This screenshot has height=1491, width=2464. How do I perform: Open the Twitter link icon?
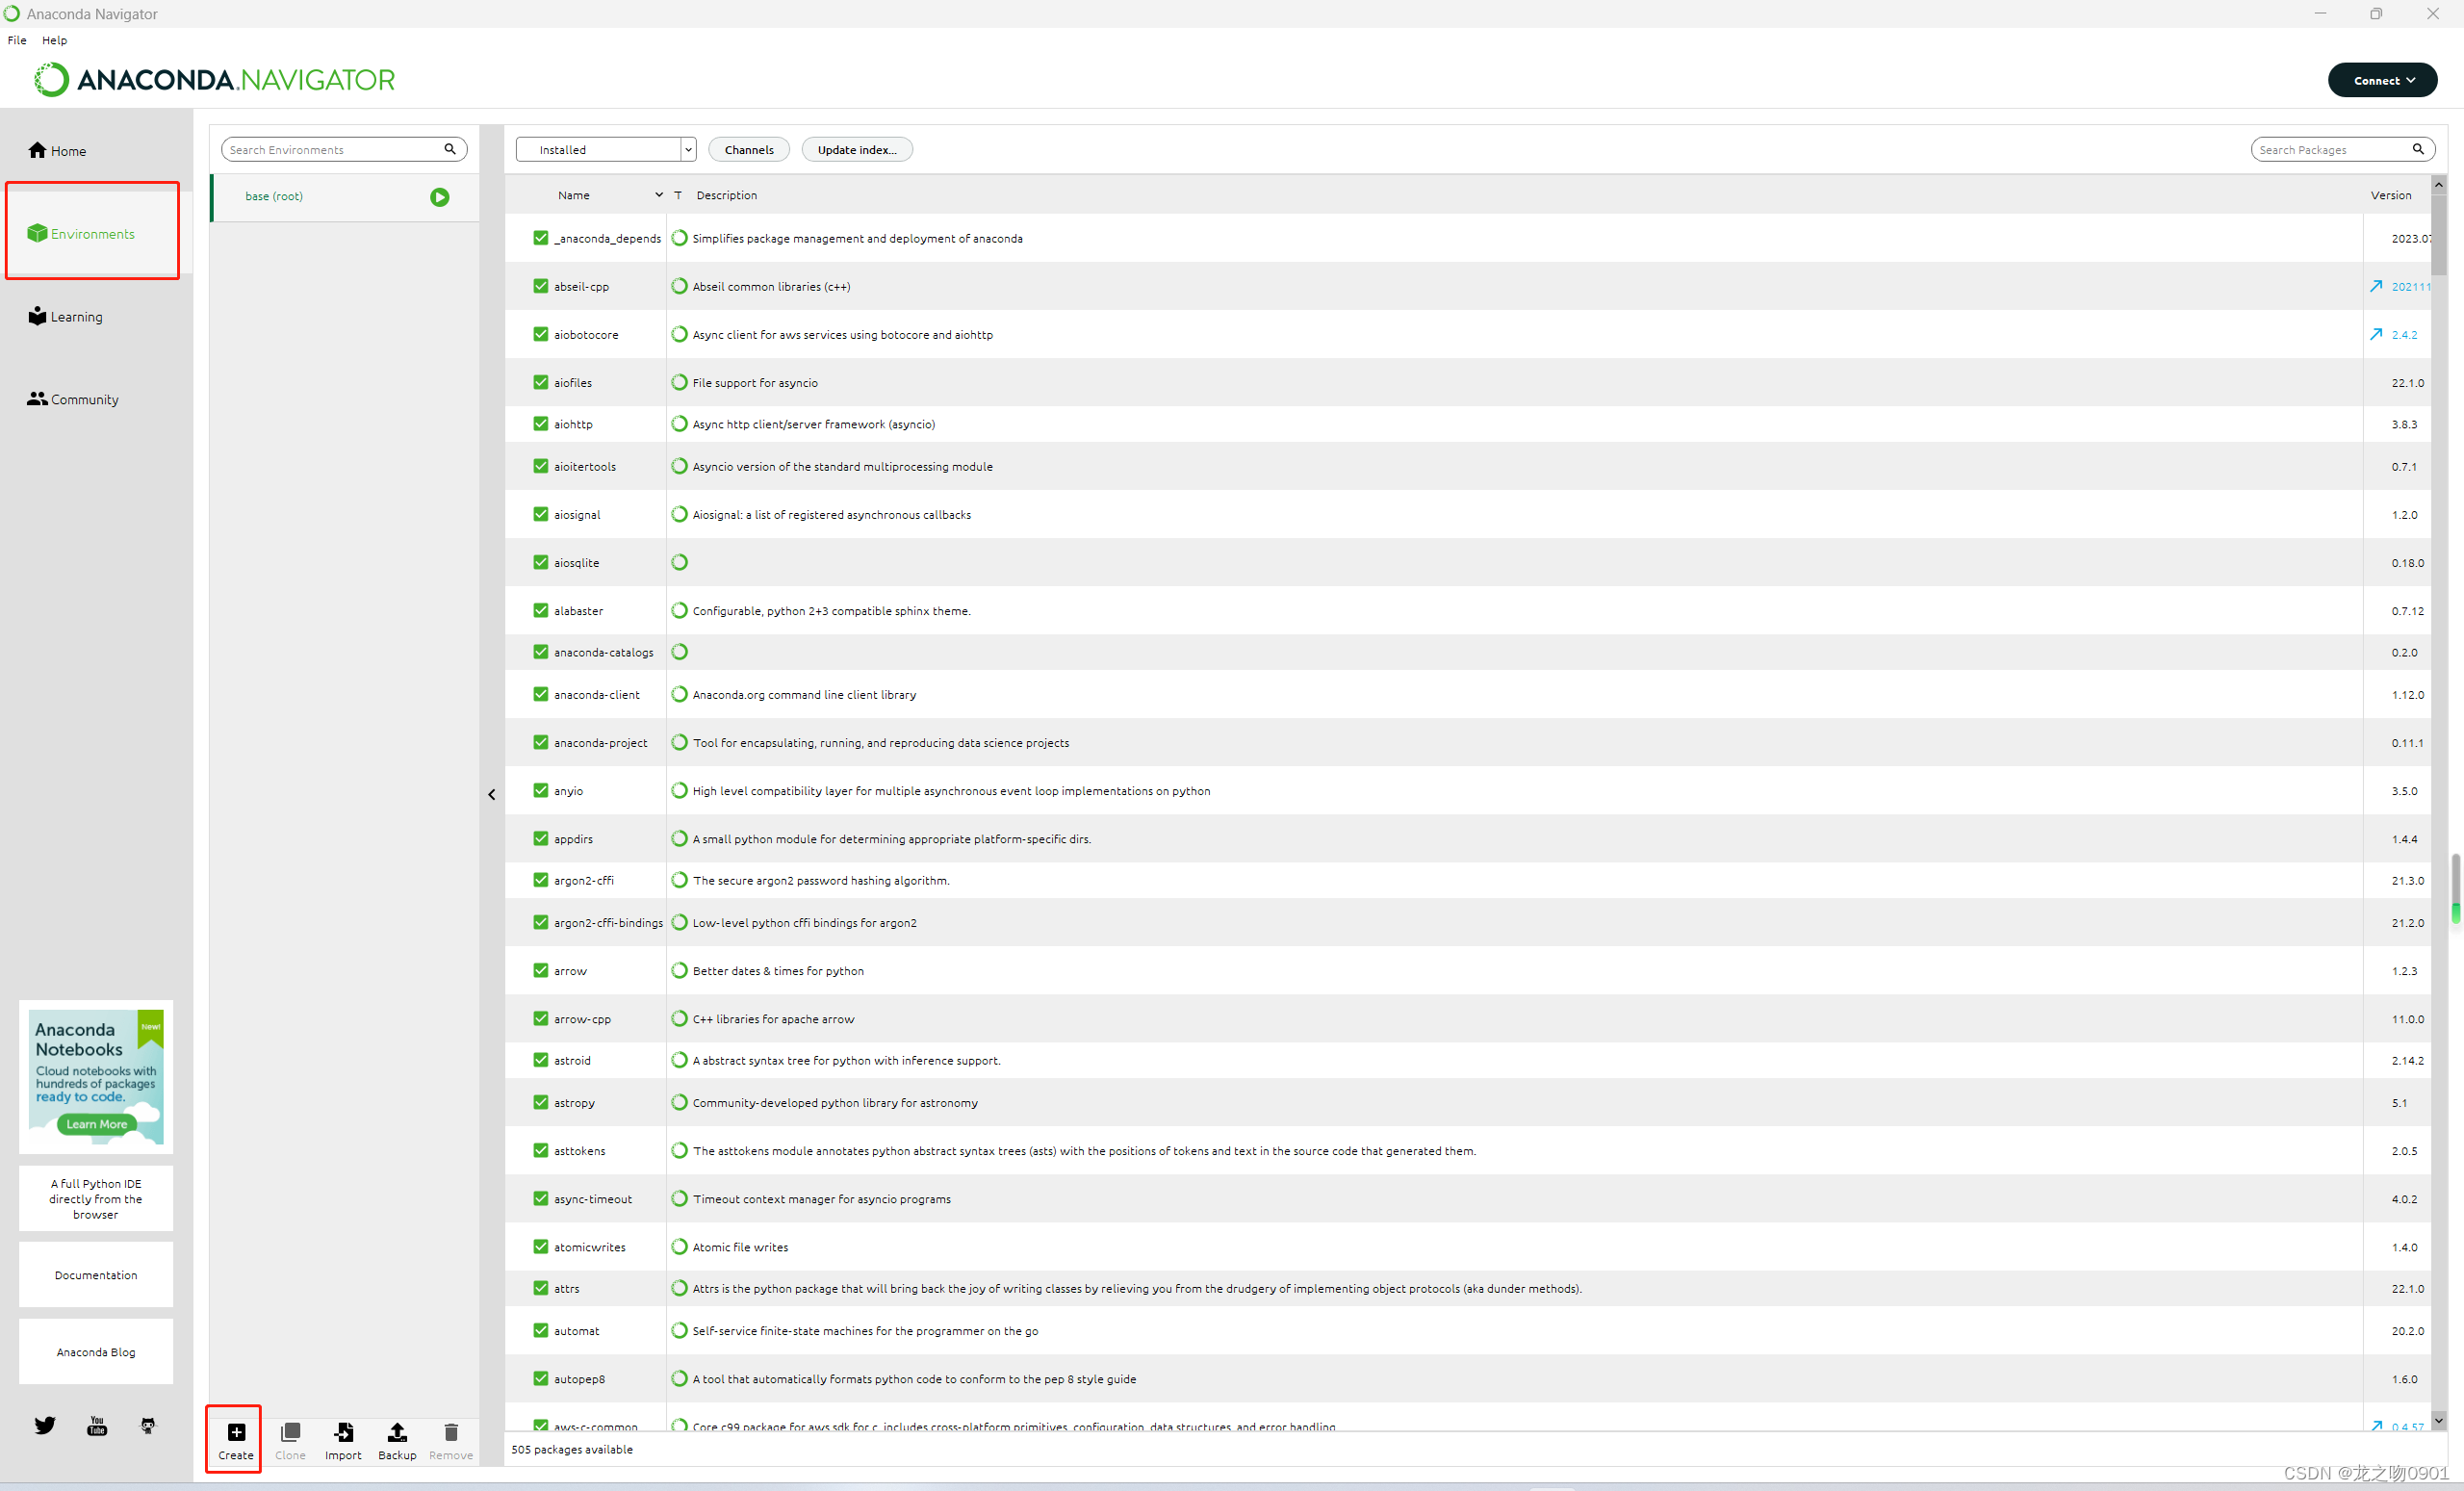pos(45,1425)
